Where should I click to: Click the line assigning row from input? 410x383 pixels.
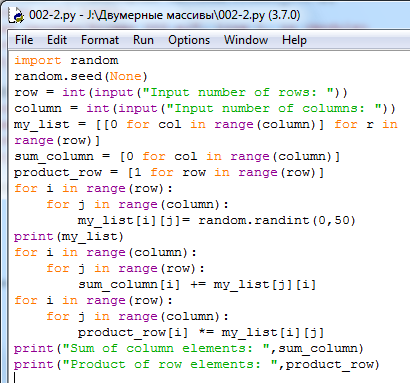pos(181,92)
